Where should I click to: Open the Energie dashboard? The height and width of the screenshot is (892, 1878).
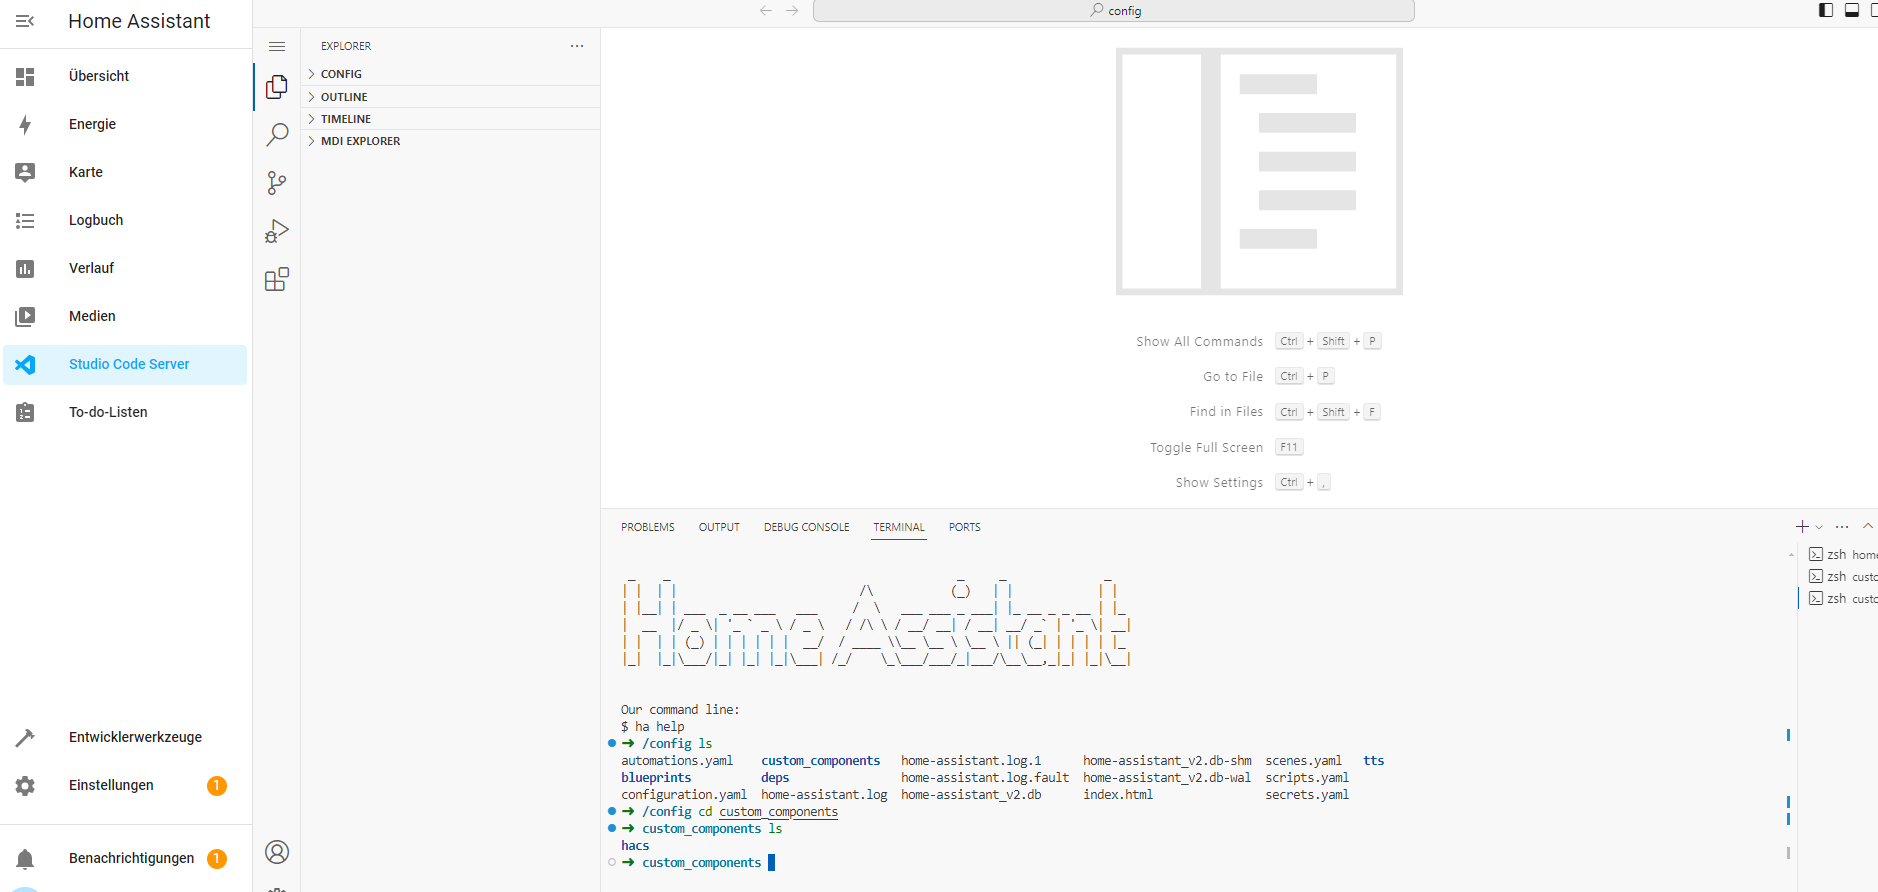click(126, 124)
